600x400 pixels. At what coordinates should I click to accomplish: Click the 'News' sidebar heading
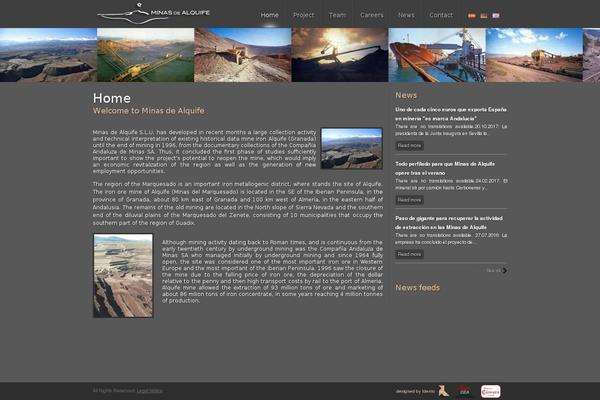(406, 95)
